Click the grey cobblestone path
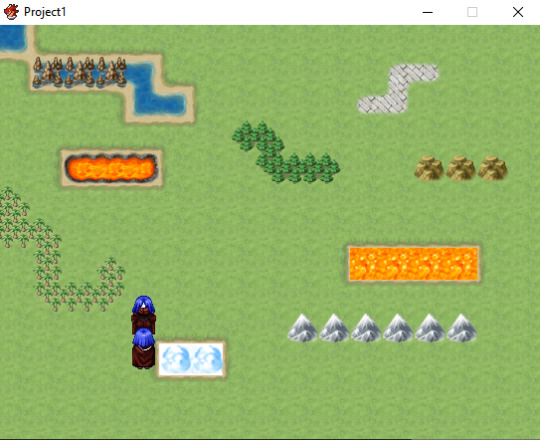The image size is (540, 440). (398, 88)
